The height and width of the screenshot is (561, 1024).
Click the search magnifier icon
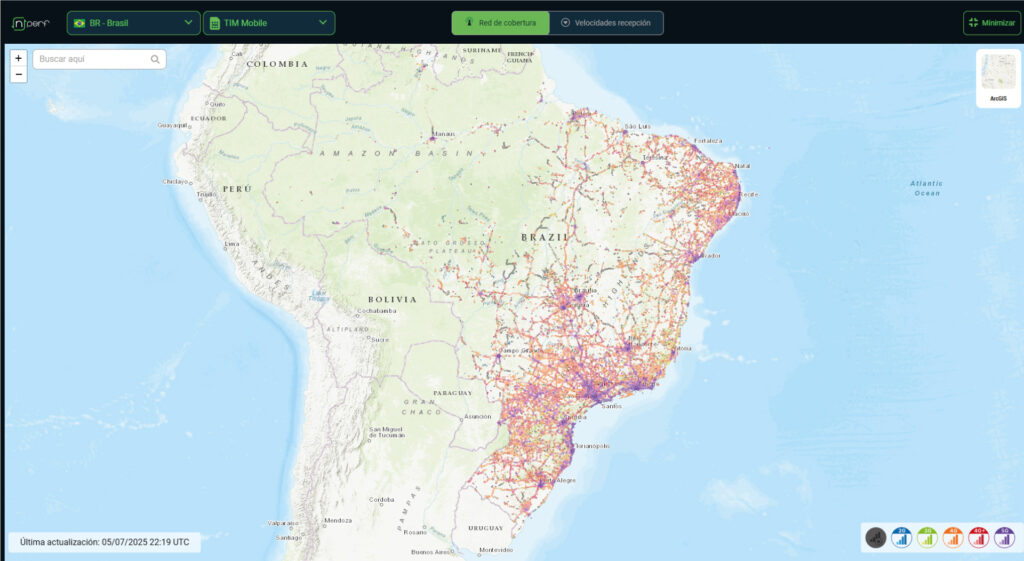(155, 59)
